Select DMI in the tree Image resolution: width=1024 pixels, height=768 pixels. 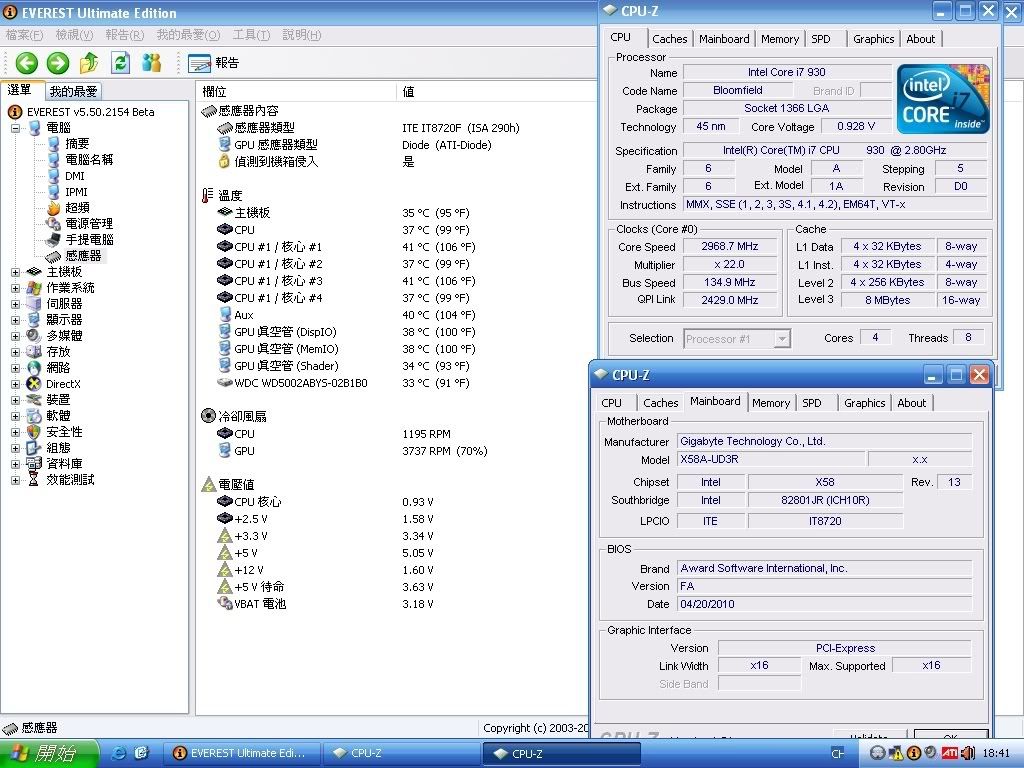pos(74,176)
